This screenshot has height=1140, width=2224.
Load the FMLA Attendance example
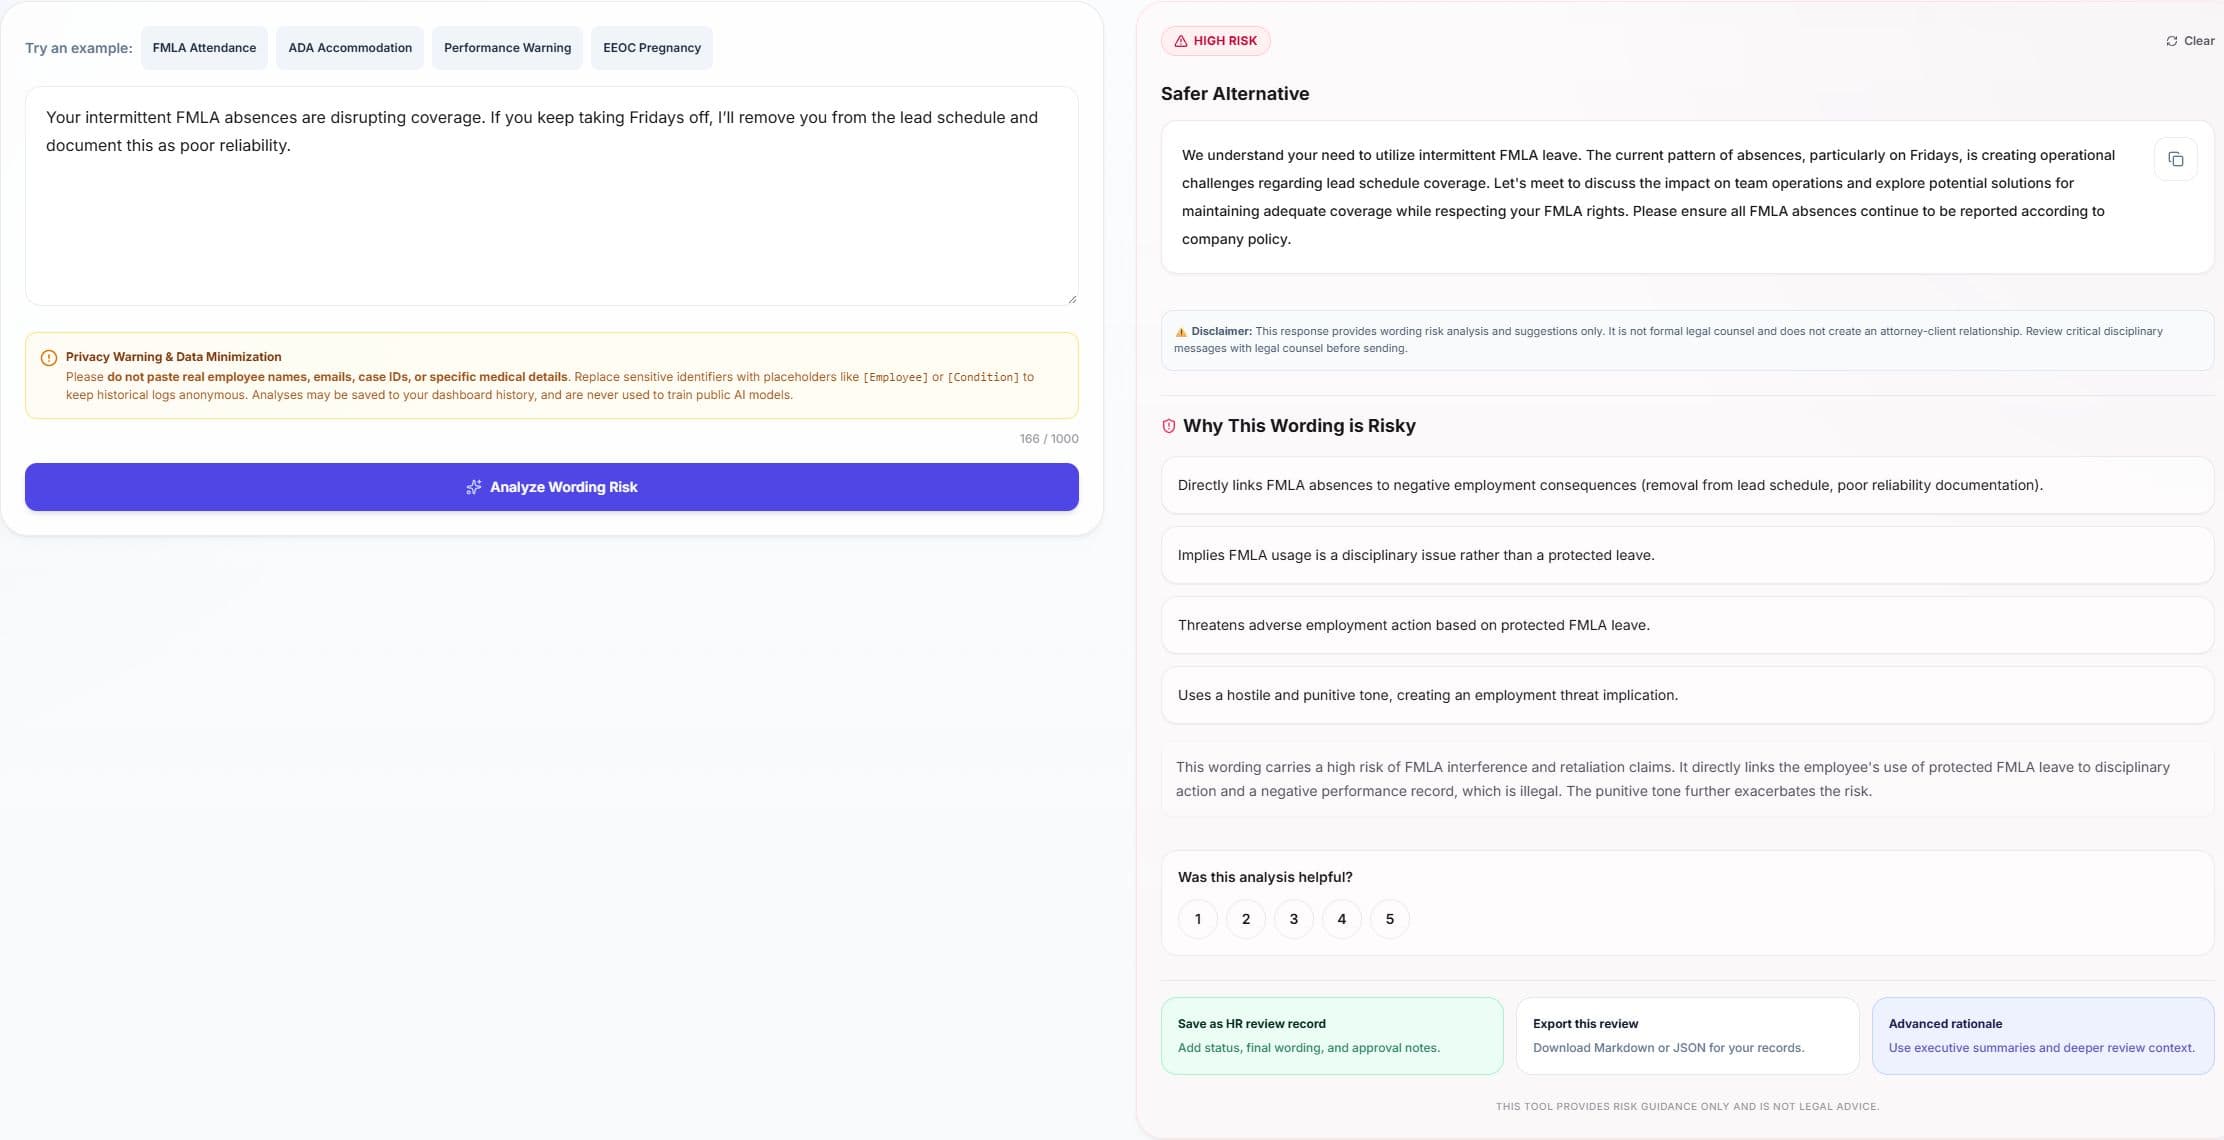point(204,48)
